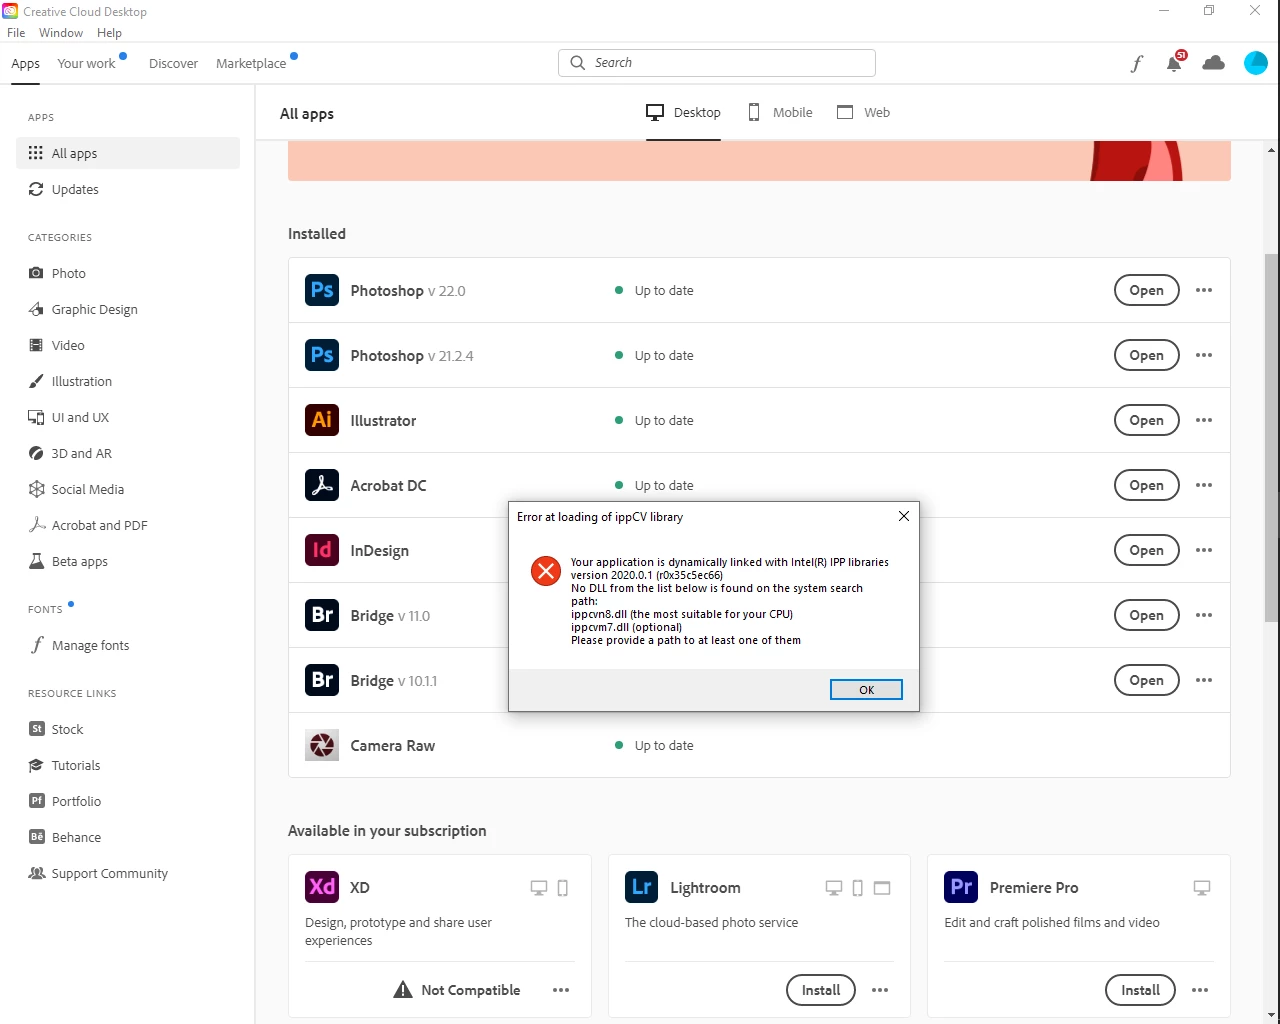Open Stock resource link
1280x1024 pixels.
point(128,729)
